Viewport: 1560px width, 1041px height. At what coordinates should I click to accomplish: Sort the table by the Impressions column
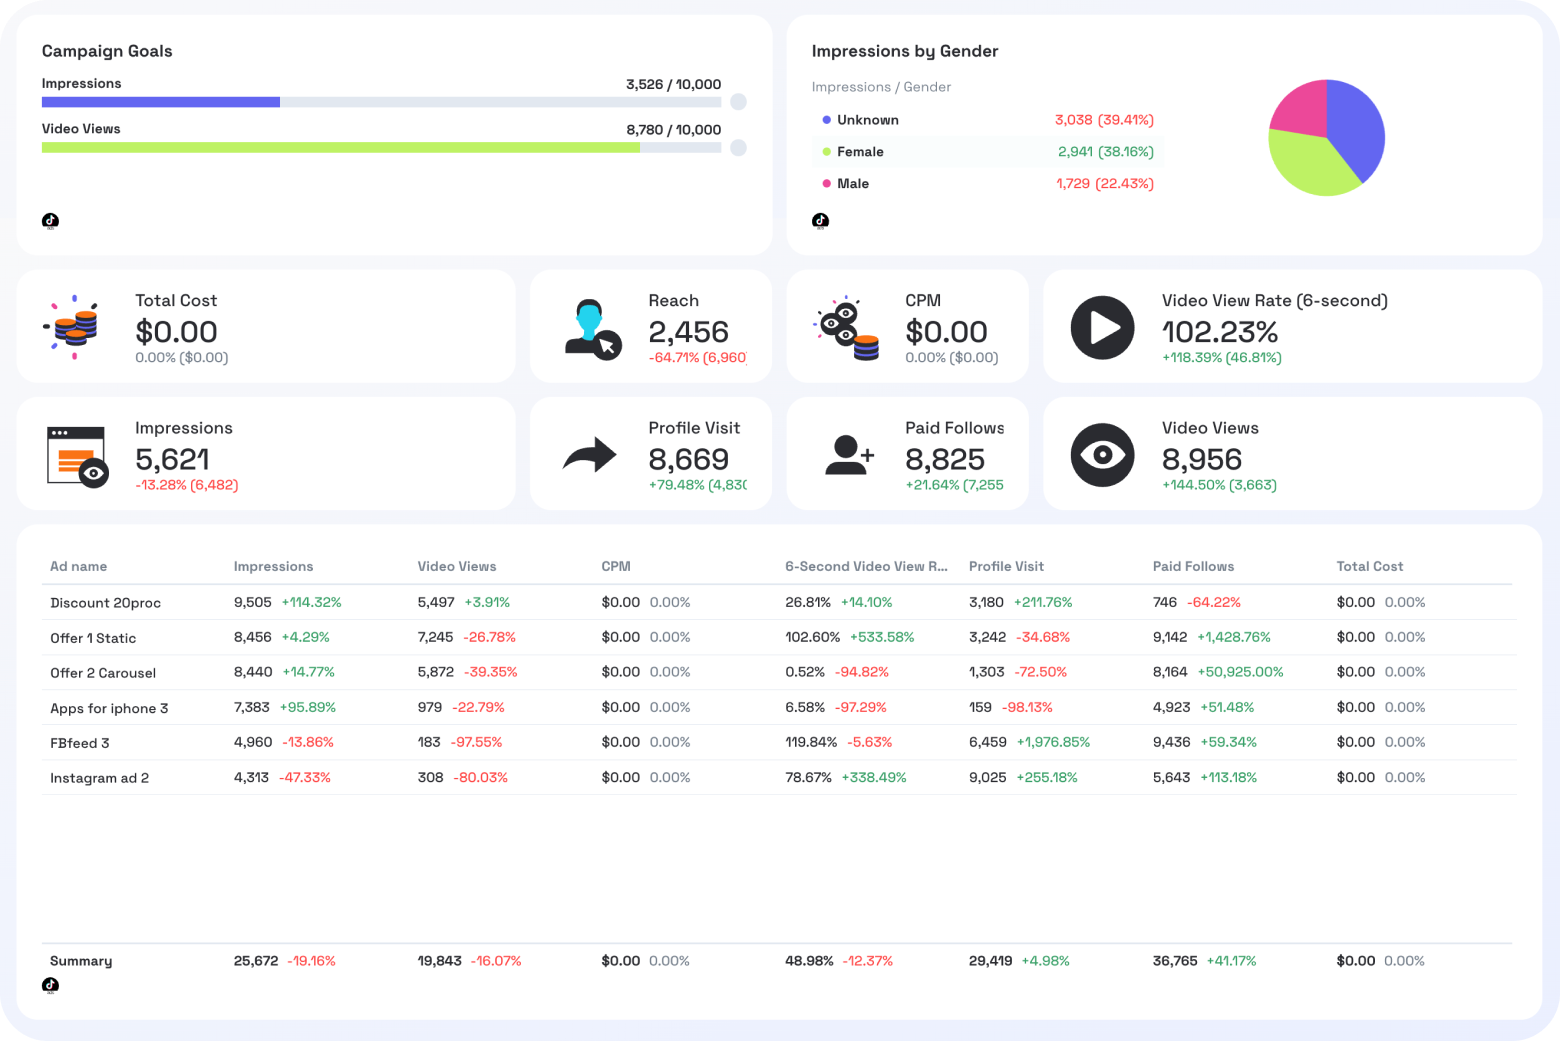pos(273,566)
